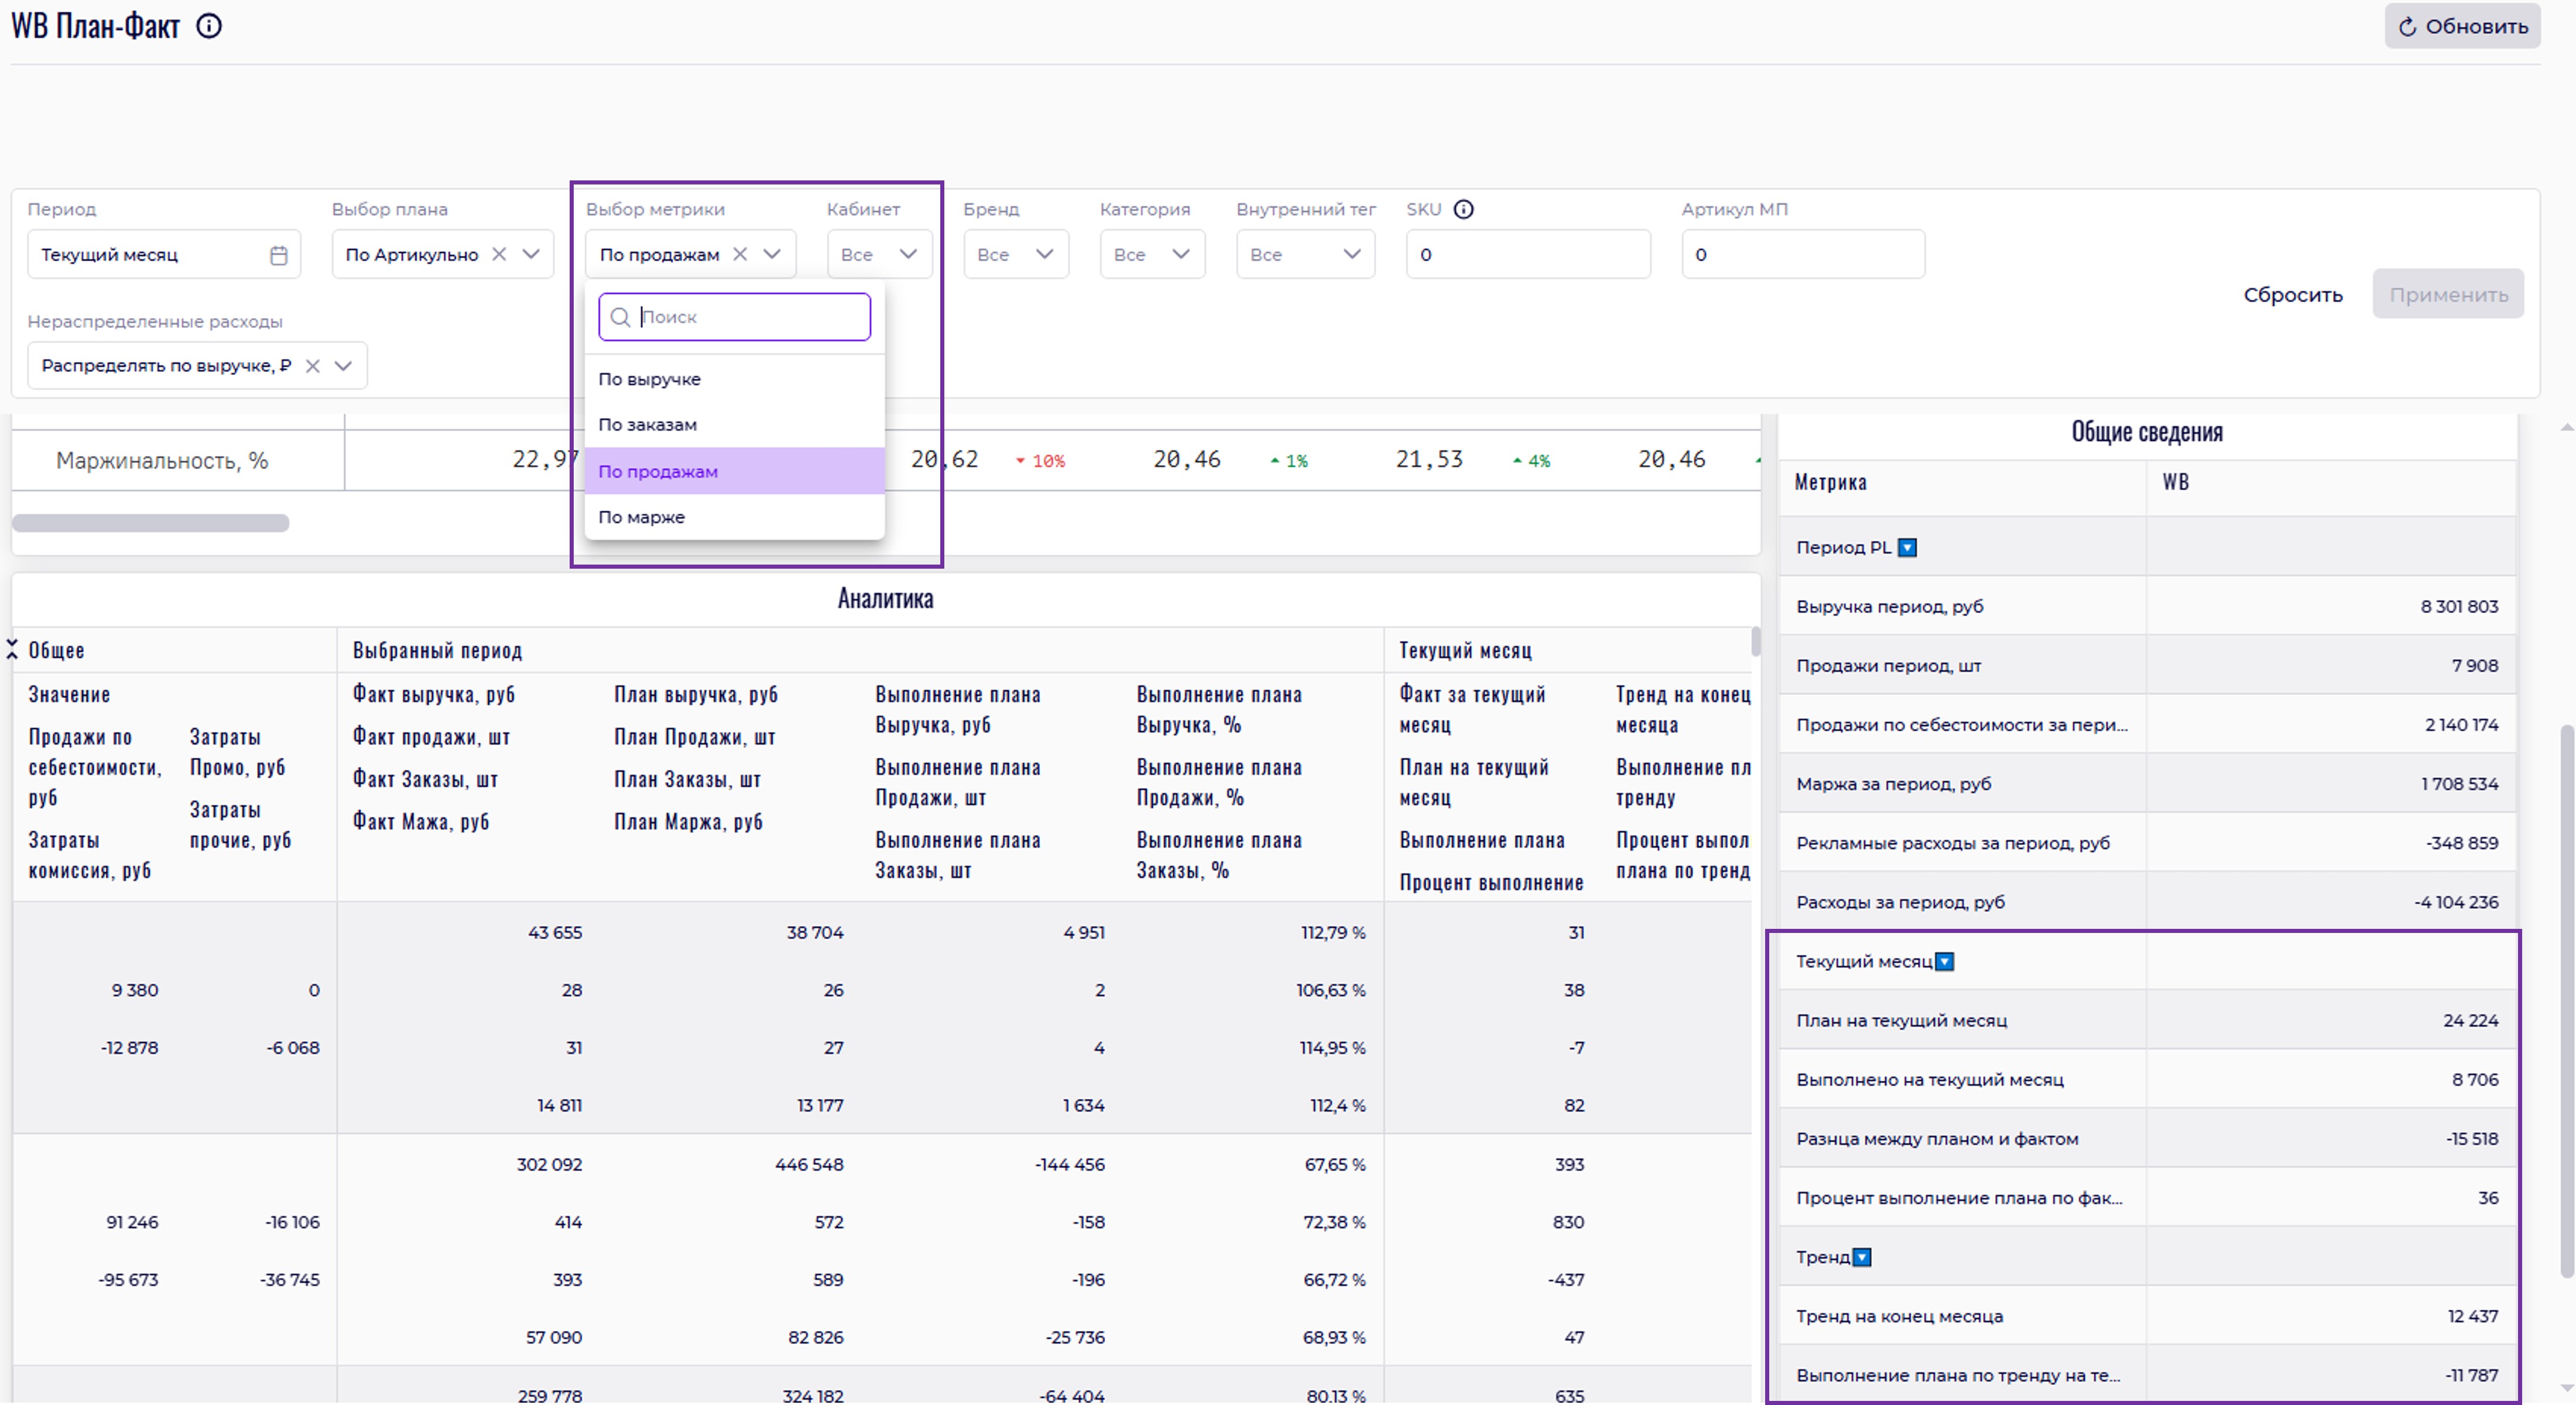The height and width of the screenshot is (1405, 2576).
Task: Collapse the Текущий месяц section arrow
Action: point(1945,962)
